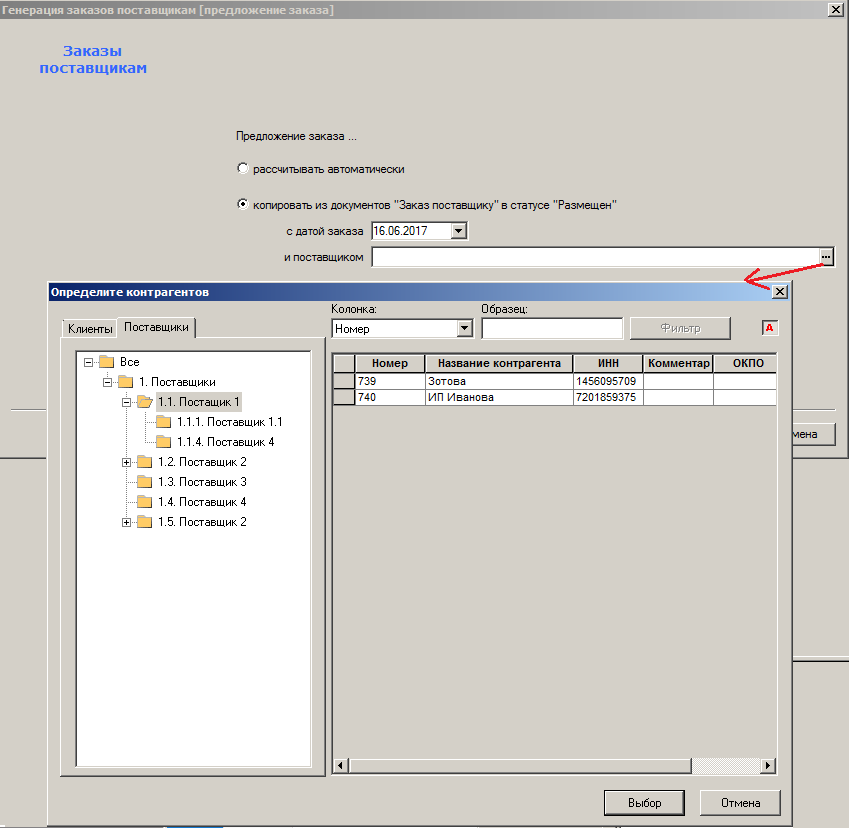Collapse the 1. Поставщики node
Screen dimensions: 849x828
click(107, 382)
